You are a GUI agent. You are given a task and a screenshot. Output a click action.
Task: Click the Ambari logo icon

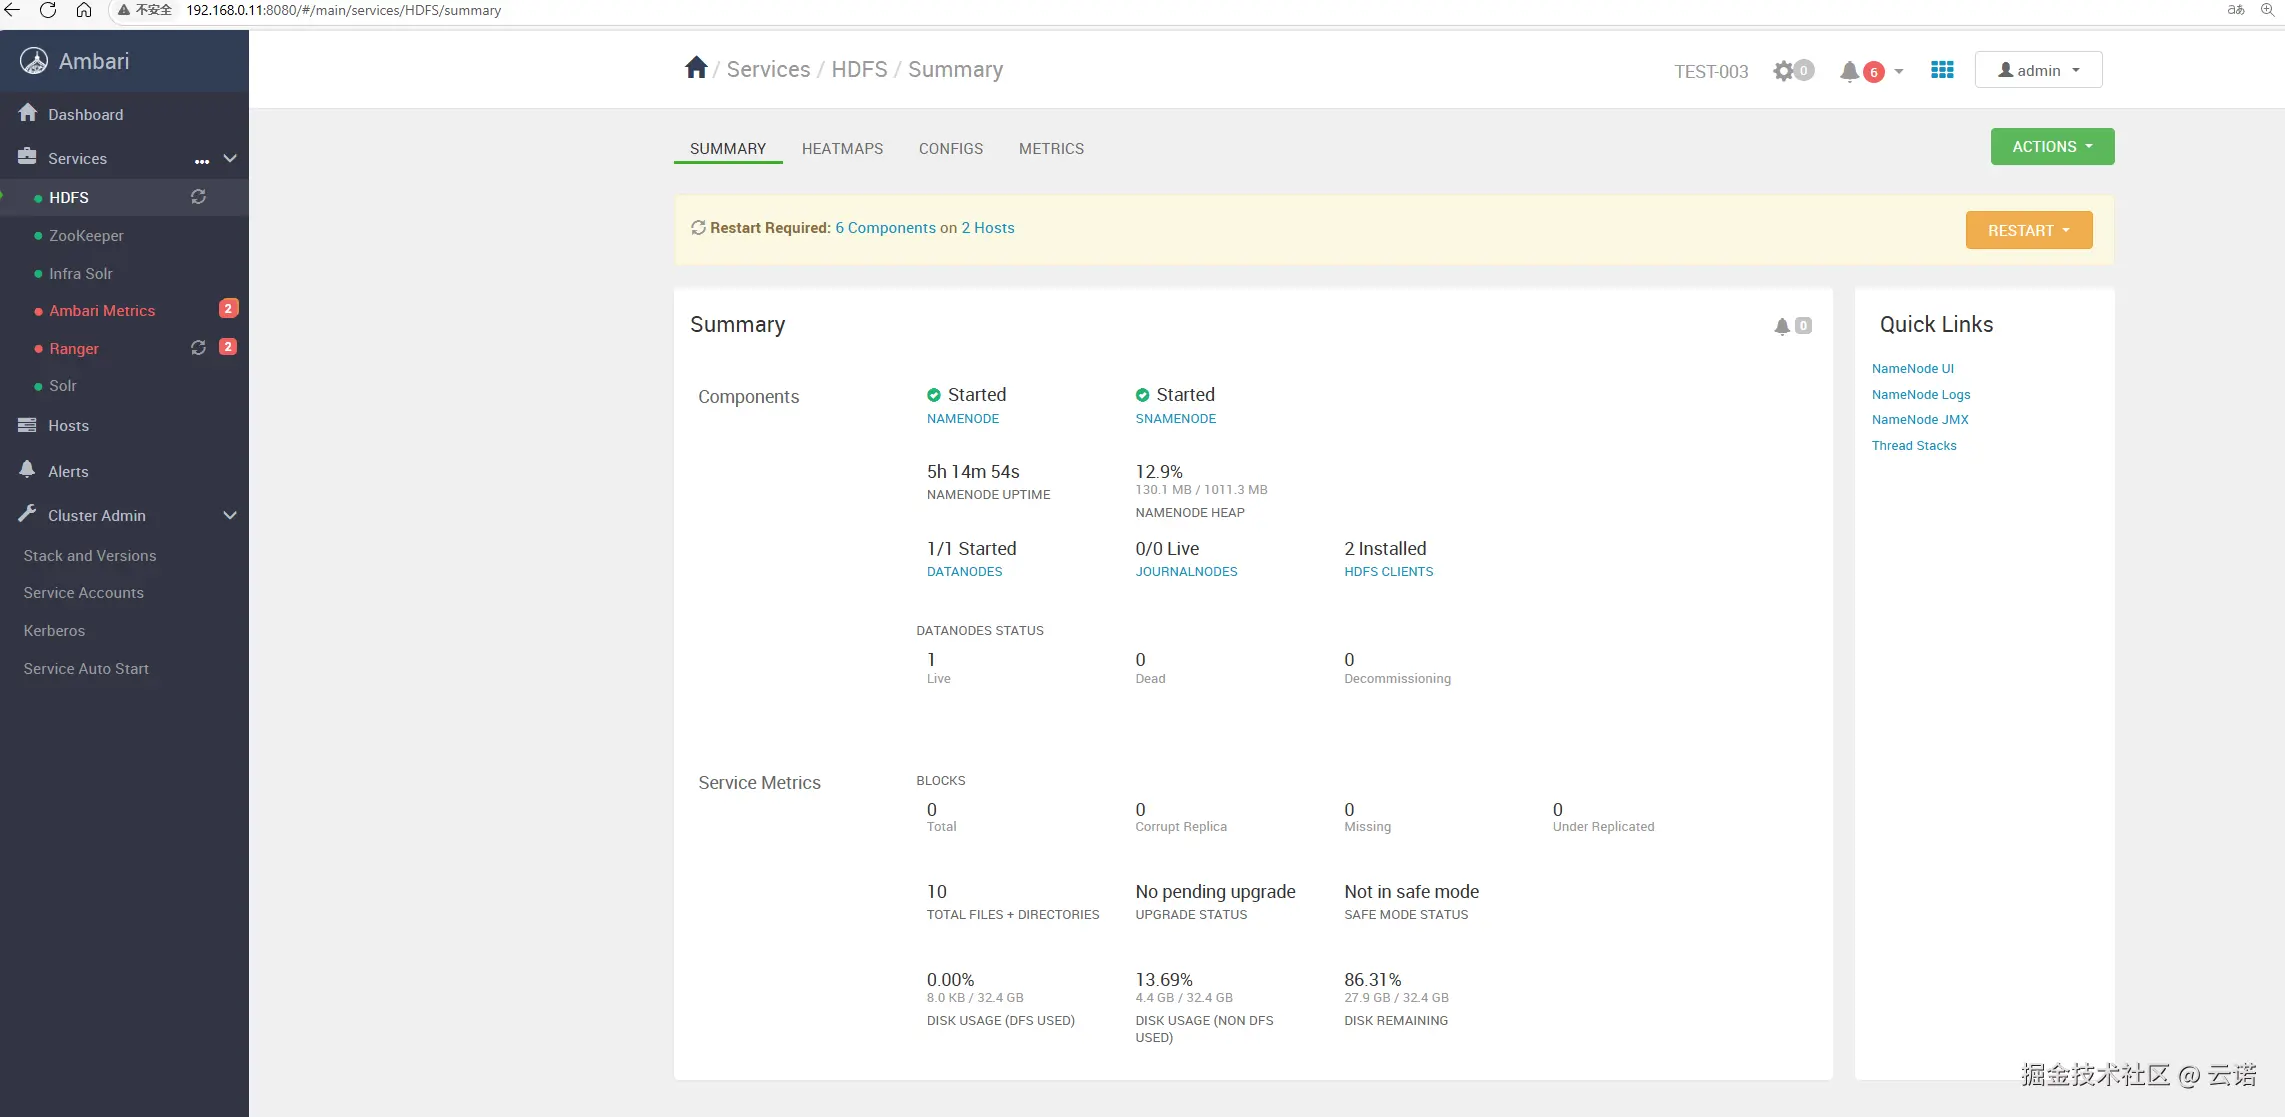coord(34,61)
